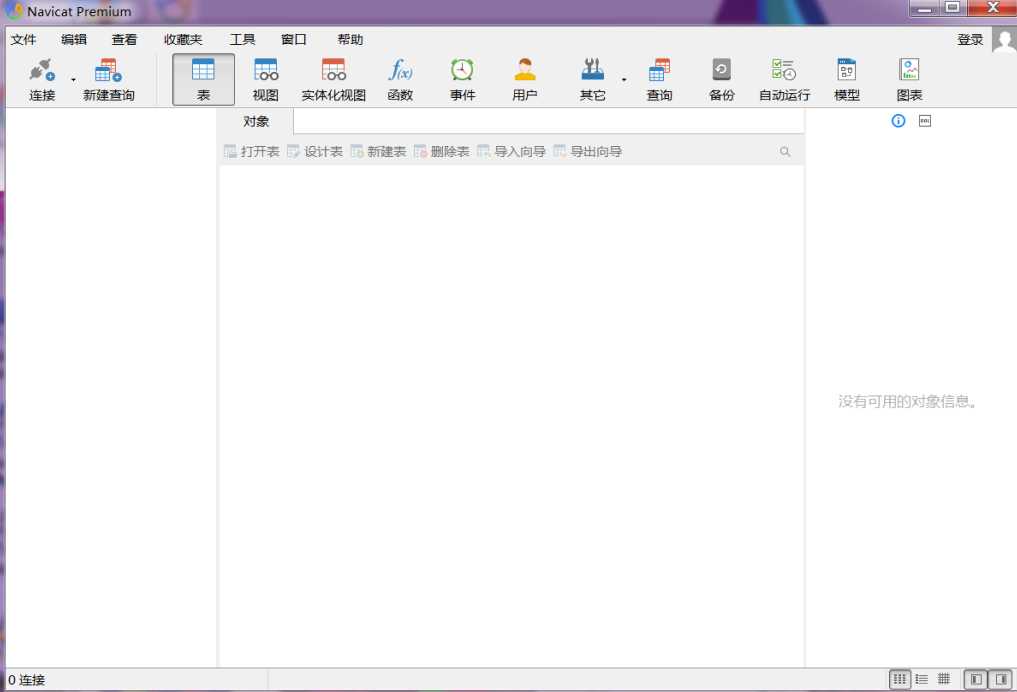Minimize the Navicat Premium window

point(924,8)
